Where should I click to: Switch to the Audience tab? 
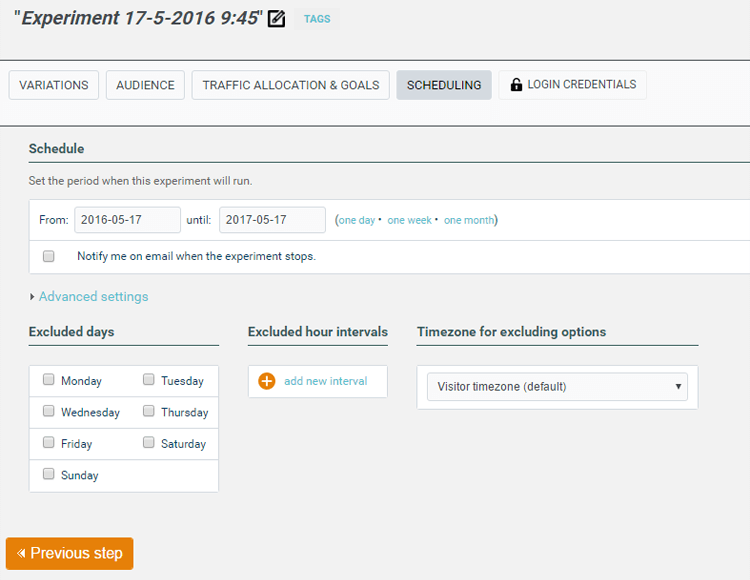click(145, 85)
